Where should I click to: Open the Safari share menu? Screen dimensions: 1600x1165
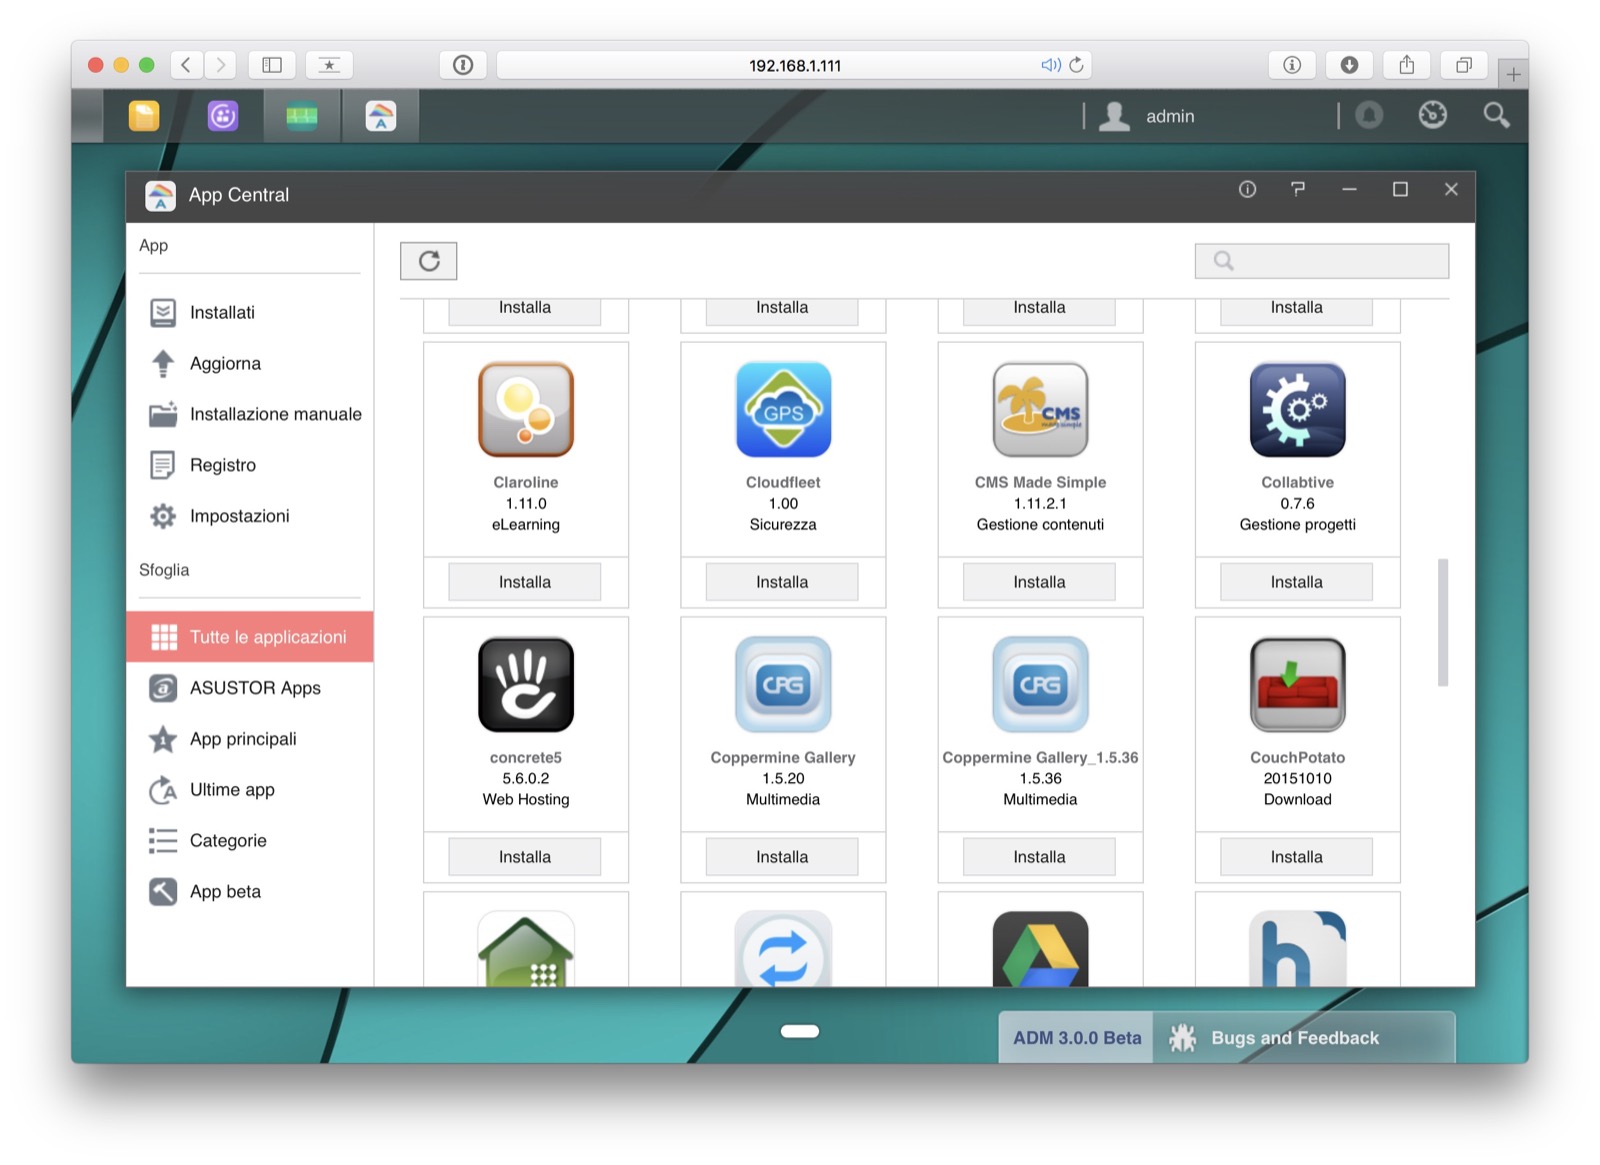[x=1407, y=65]
